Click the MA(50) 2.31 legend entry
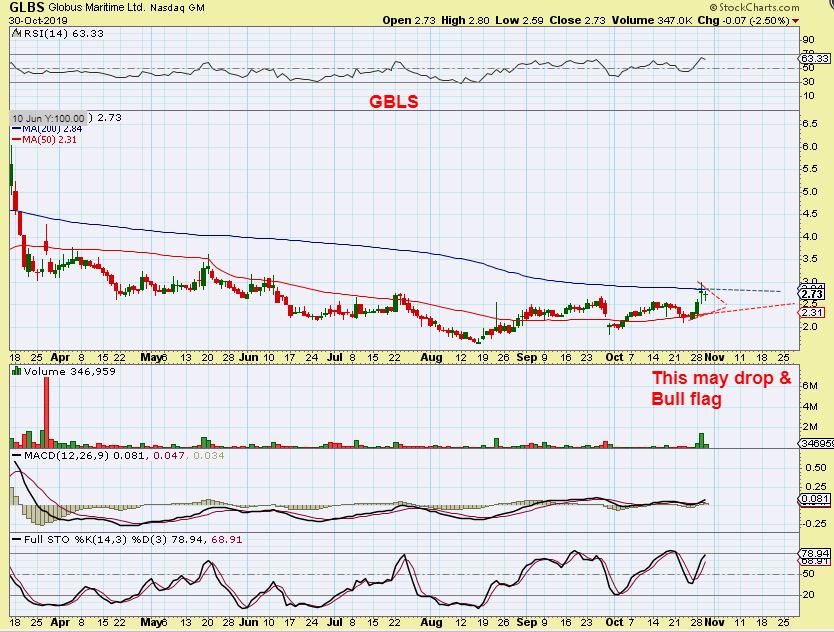Viewport: 834px width, 632px height. point(44,140)
